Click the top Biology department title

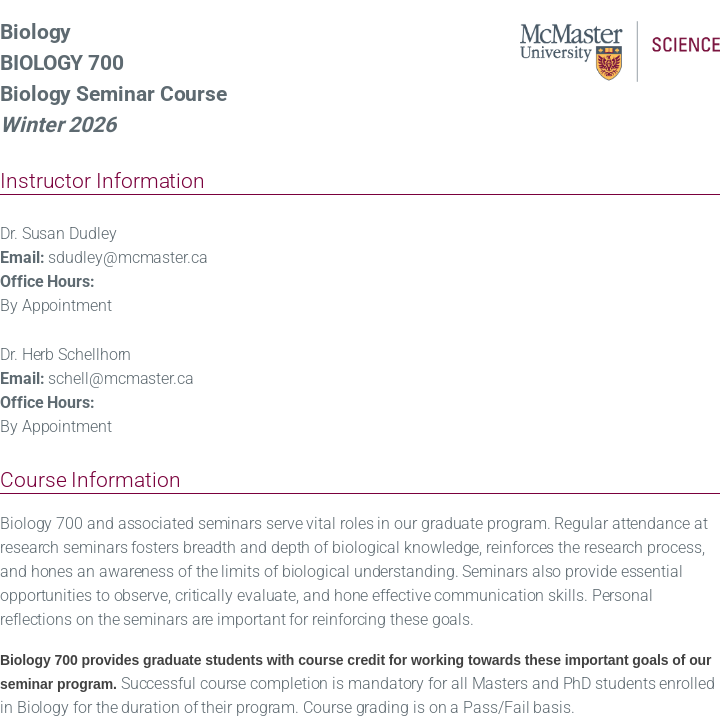pos(35,32)
